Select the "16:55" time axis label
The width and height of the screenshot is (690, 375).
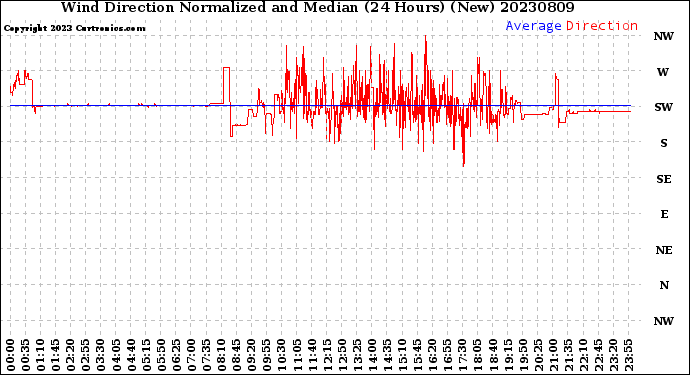pos(448,355)
